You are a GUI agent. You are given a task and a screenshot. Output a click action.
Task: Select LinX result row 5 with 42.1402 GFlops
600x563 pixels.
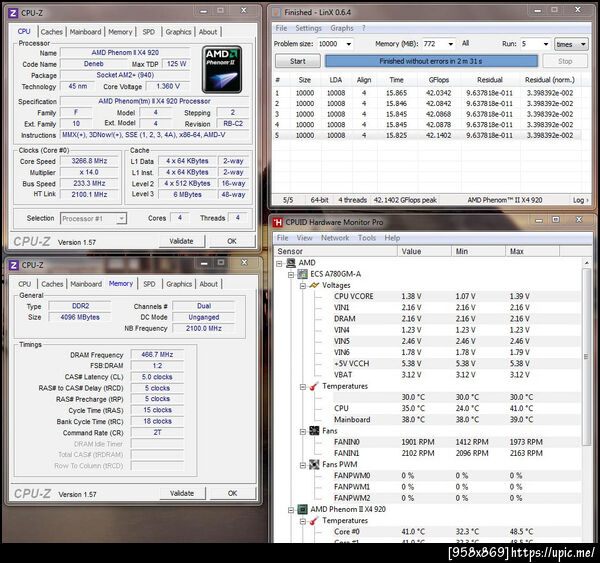click(427, 135)
